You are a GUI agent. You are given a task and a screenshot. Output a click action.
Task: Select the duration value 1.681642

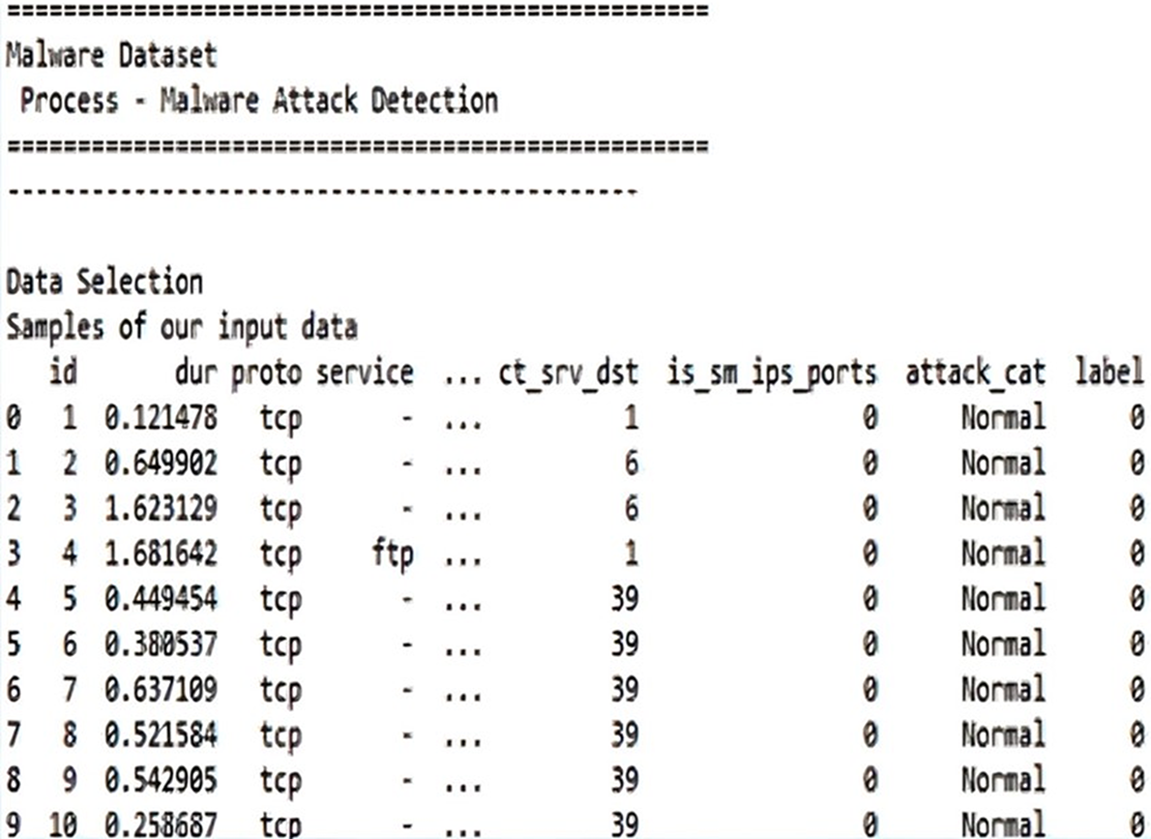click(x=160, y=553)
